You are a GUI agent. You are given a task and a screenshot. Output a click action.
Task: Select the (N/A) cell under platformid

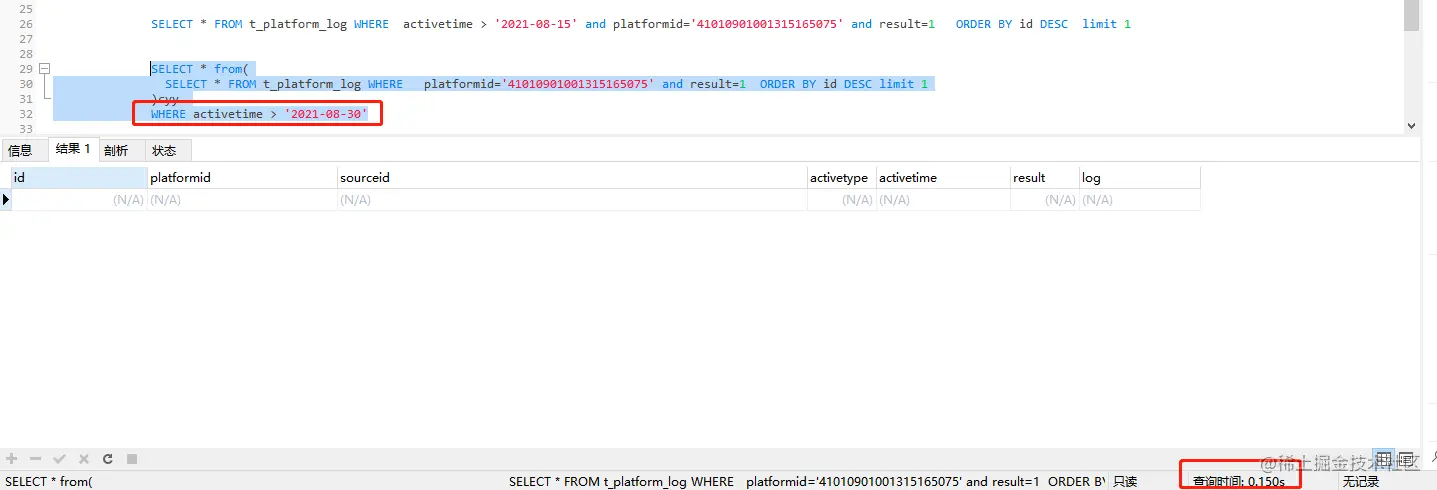(242, 200)
